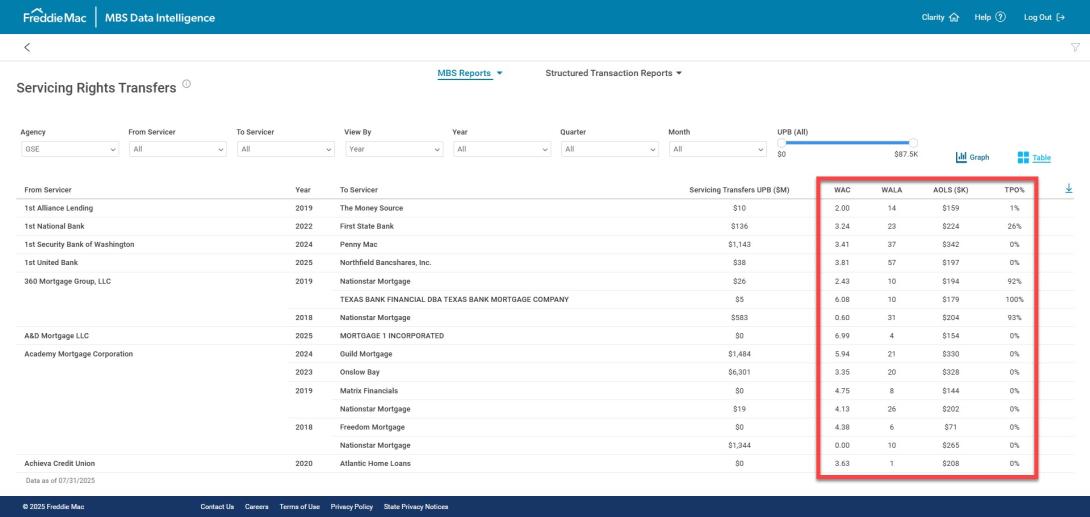This screenshot has height=517, width=1090.
Task: Click the Graph bar chart icon
Action: point(961,157)
